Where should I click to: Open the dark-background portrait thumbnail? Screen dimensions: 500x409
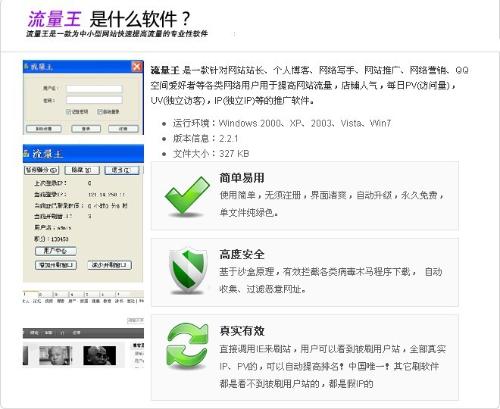pyautogui.click(x=100, y=355)
